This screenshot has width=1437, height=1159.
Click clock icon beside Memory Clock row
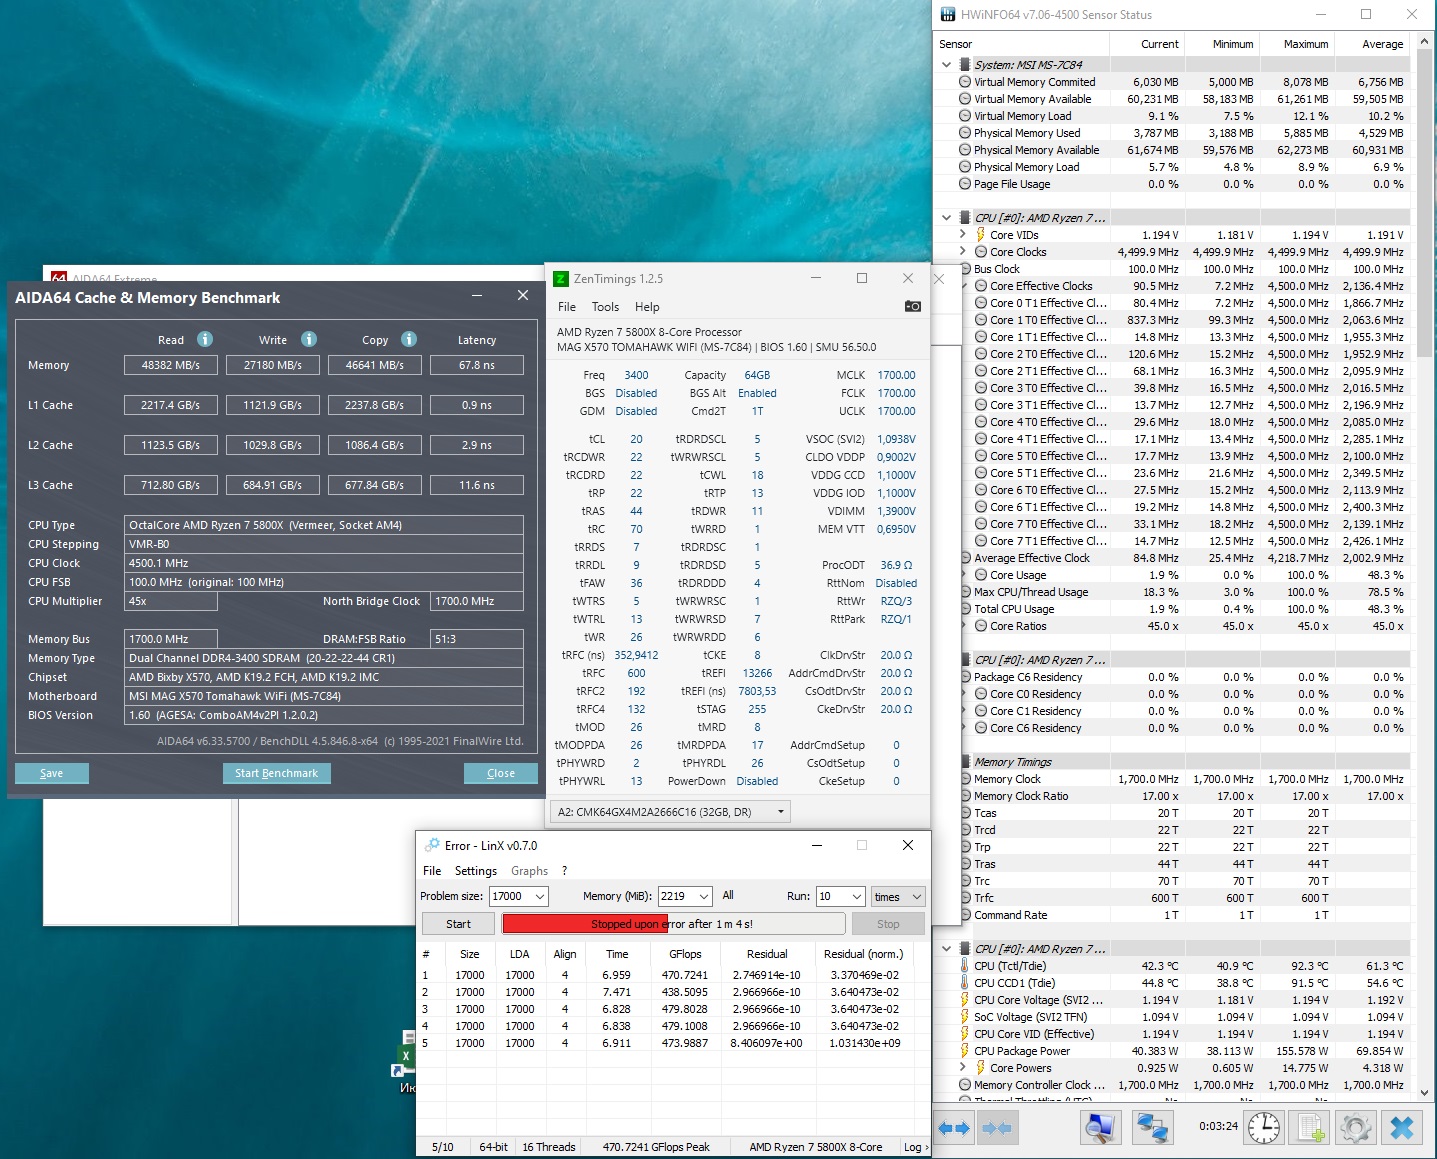tap(965, 779)
